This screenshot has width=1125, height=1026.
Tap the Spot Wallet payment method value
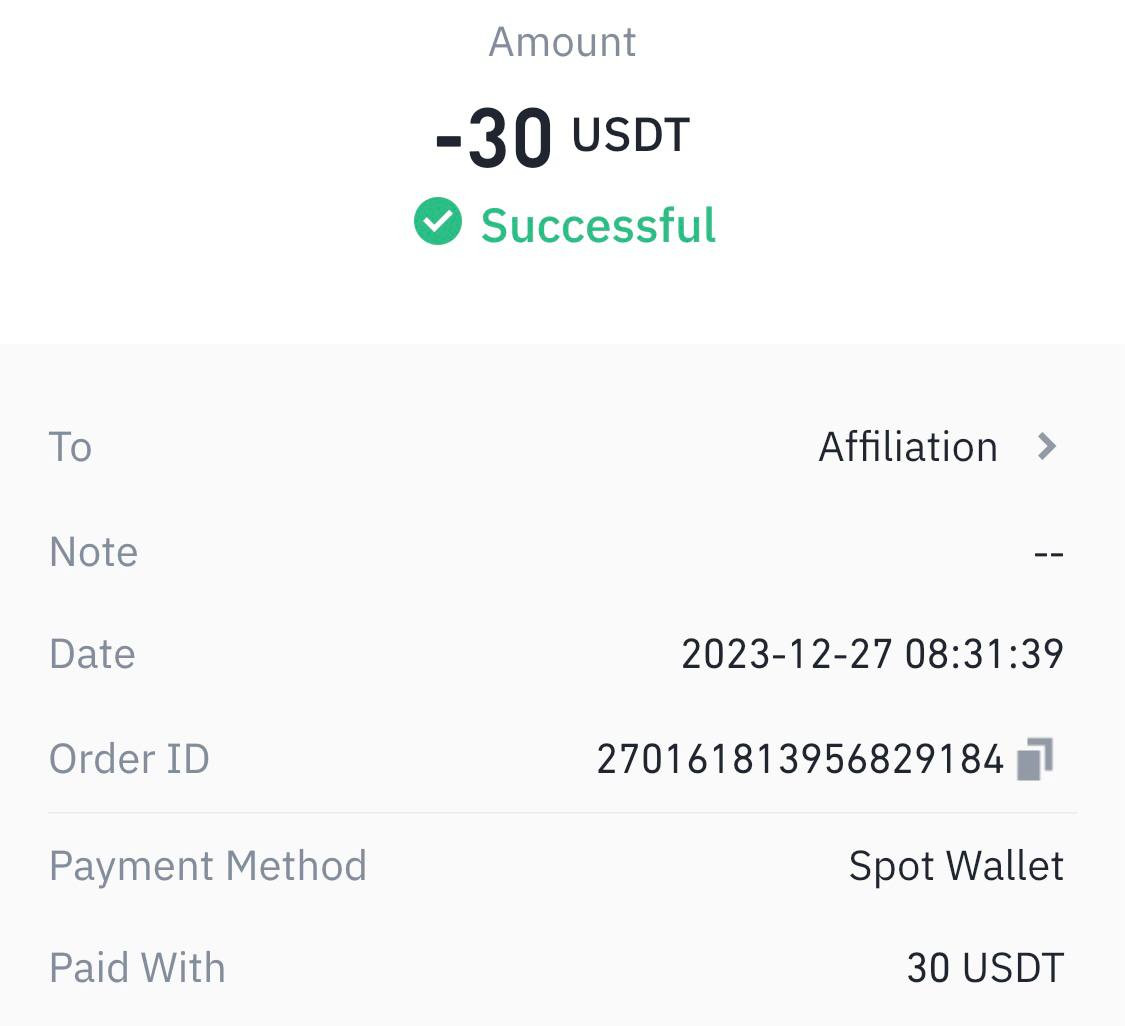coord(956,866)
